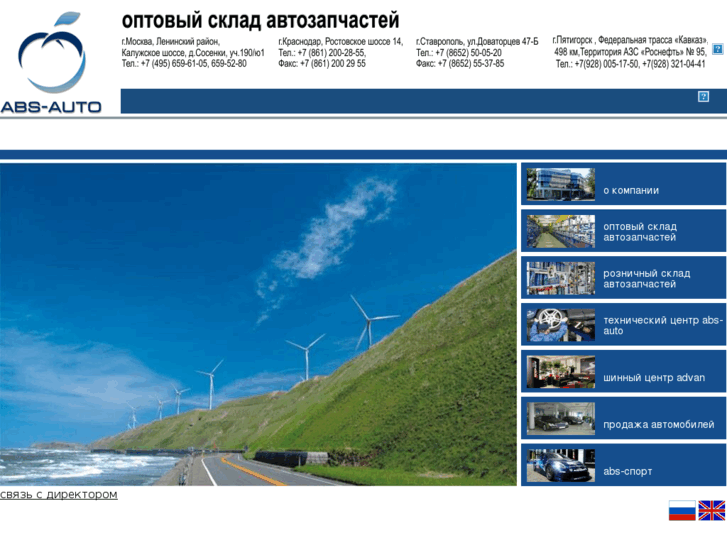Click Krasnodar fax 'Факс: +7 (861) 200 29 55'

[x=322, y=64]
